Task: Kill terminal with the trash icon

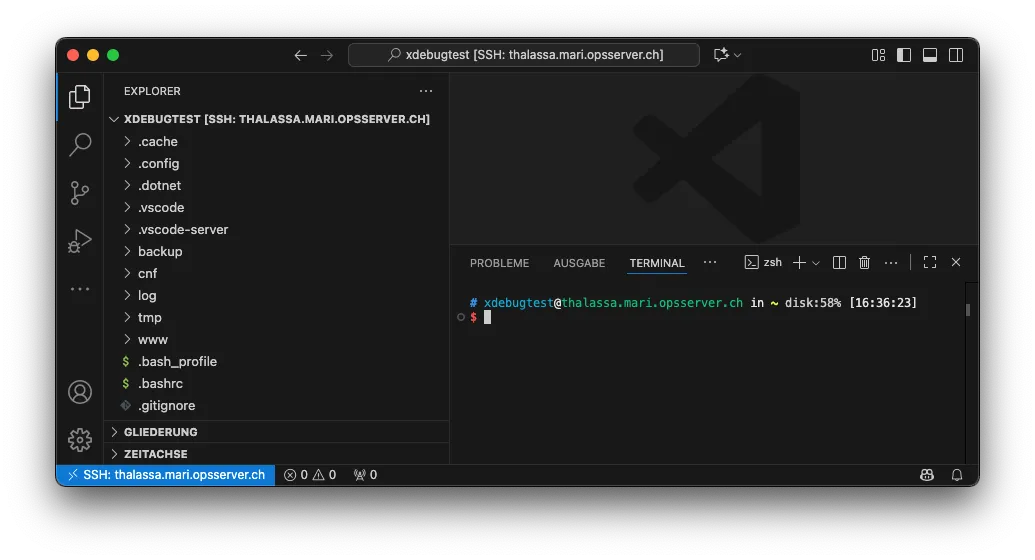Action: coord(865,263)
